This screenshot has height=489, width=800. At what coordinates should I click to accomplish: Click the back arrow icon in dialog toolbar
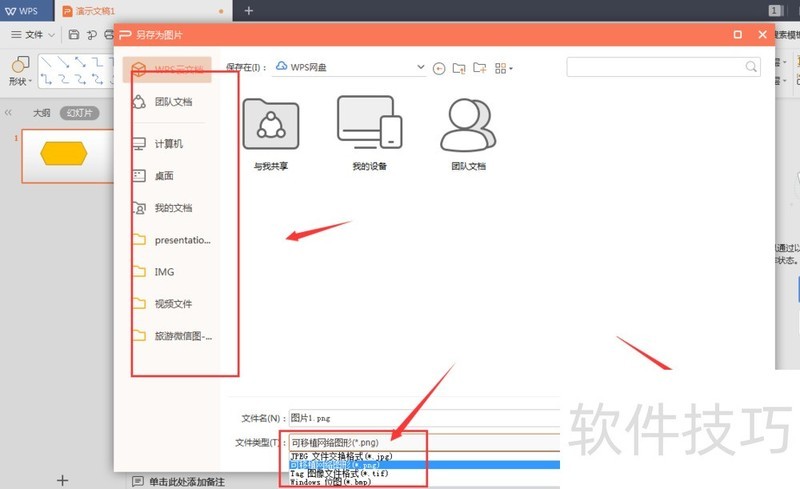pyautogui.click(x=439, y=68)
